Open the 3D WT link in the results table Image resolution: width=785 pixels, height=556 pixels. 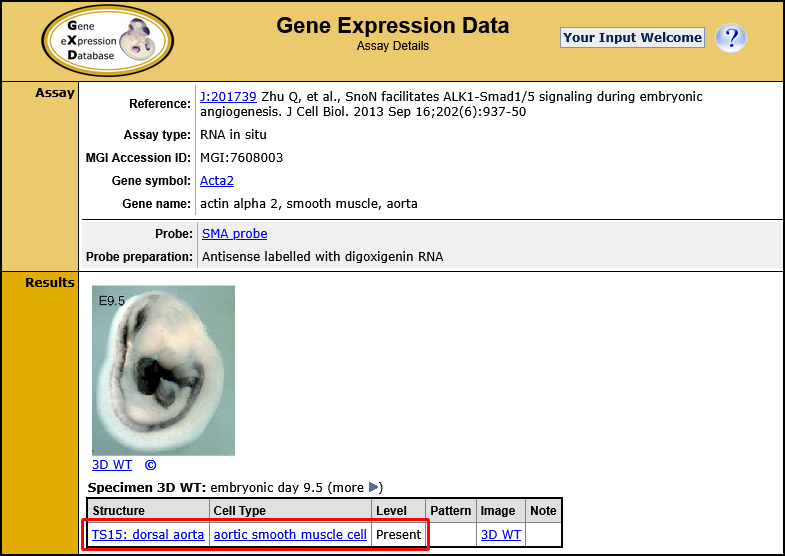501,535
